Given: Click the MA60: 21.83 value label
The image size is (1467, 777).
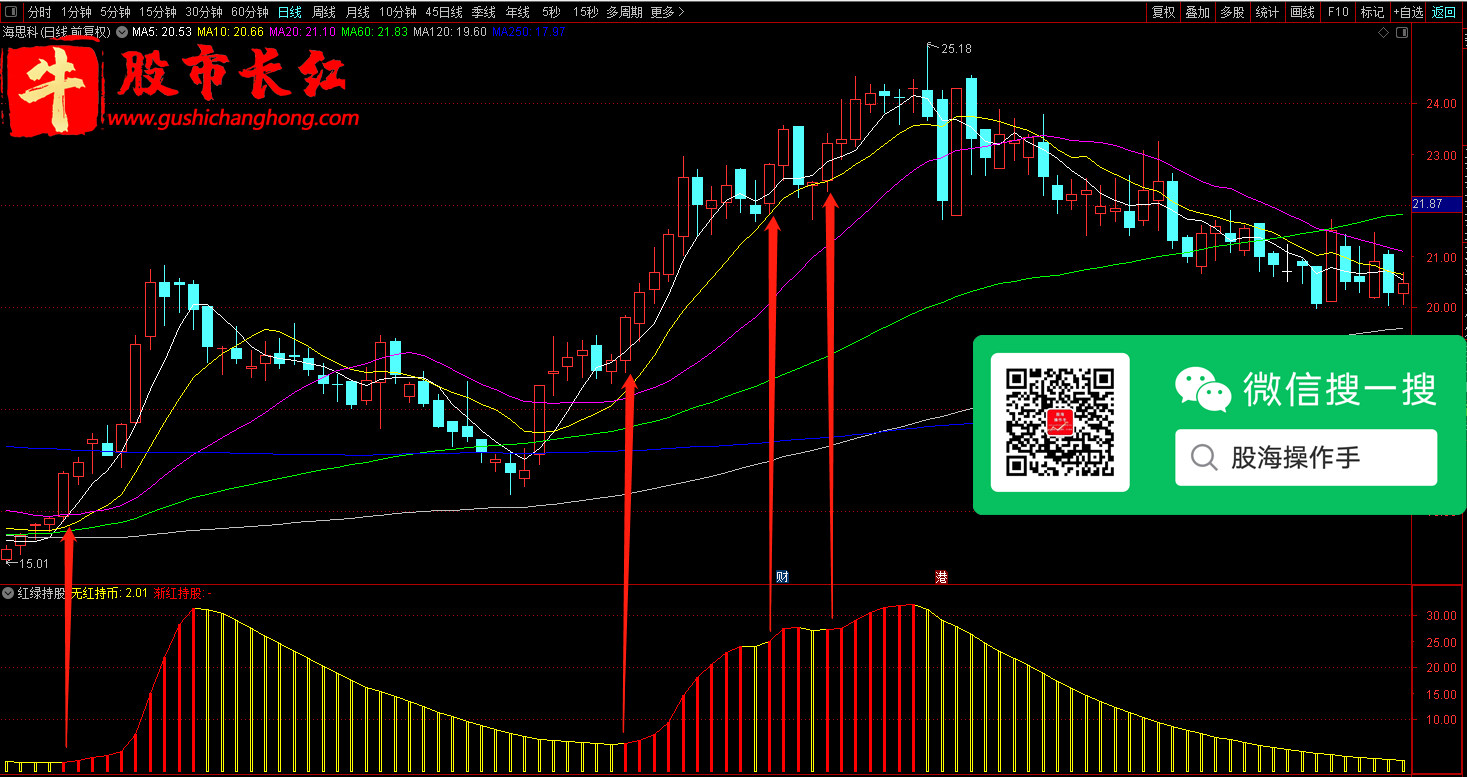Looking at the screenshot, I should [375, 32].
